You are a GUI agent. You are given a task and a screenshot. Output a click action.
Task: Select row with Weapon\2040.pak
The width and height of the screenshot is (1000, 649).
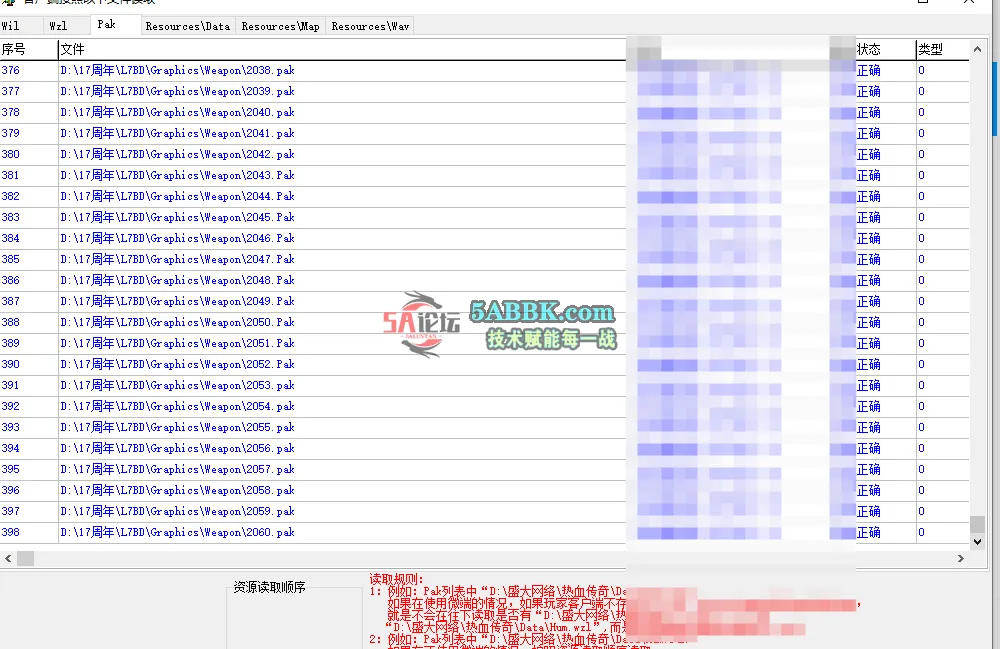pyautogui.click(x=485, y=112)
